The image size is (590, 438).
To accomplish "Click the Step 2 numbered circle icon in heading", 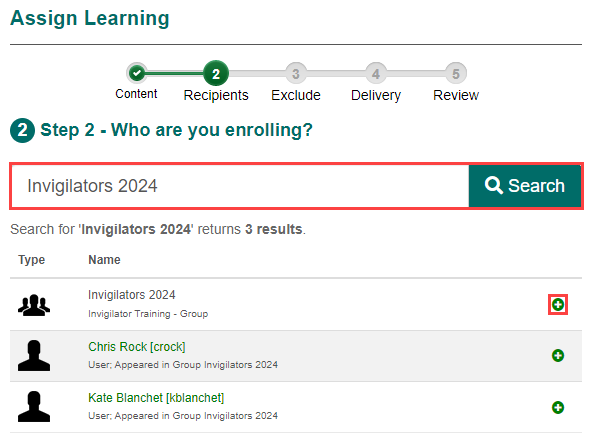I will pyautogui.click(x=23, y=130).
